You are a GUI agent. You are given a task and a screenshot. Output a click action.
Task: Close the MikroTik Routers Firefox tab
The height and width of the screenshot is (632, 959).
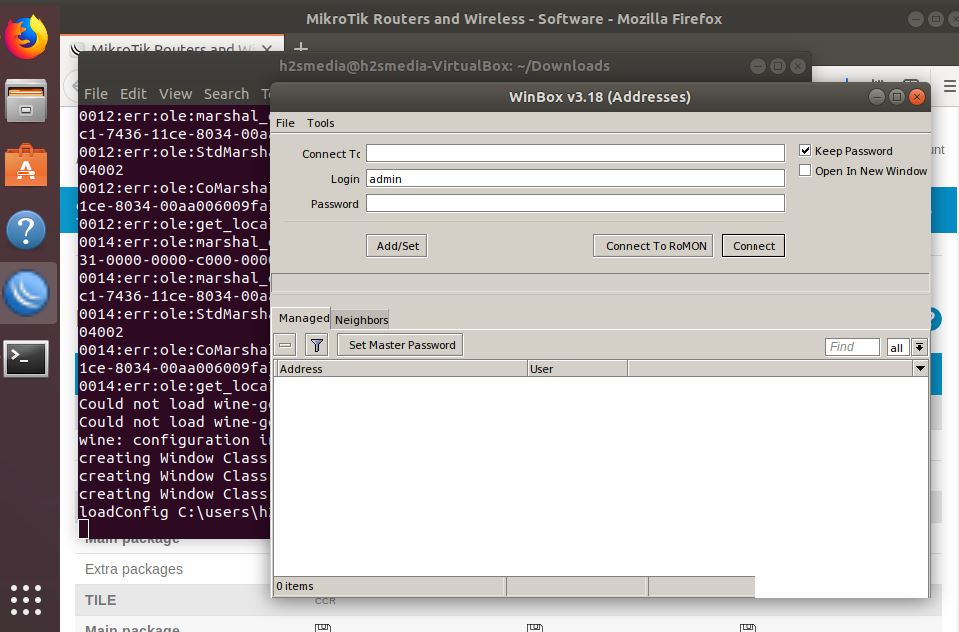coord(267,48)
